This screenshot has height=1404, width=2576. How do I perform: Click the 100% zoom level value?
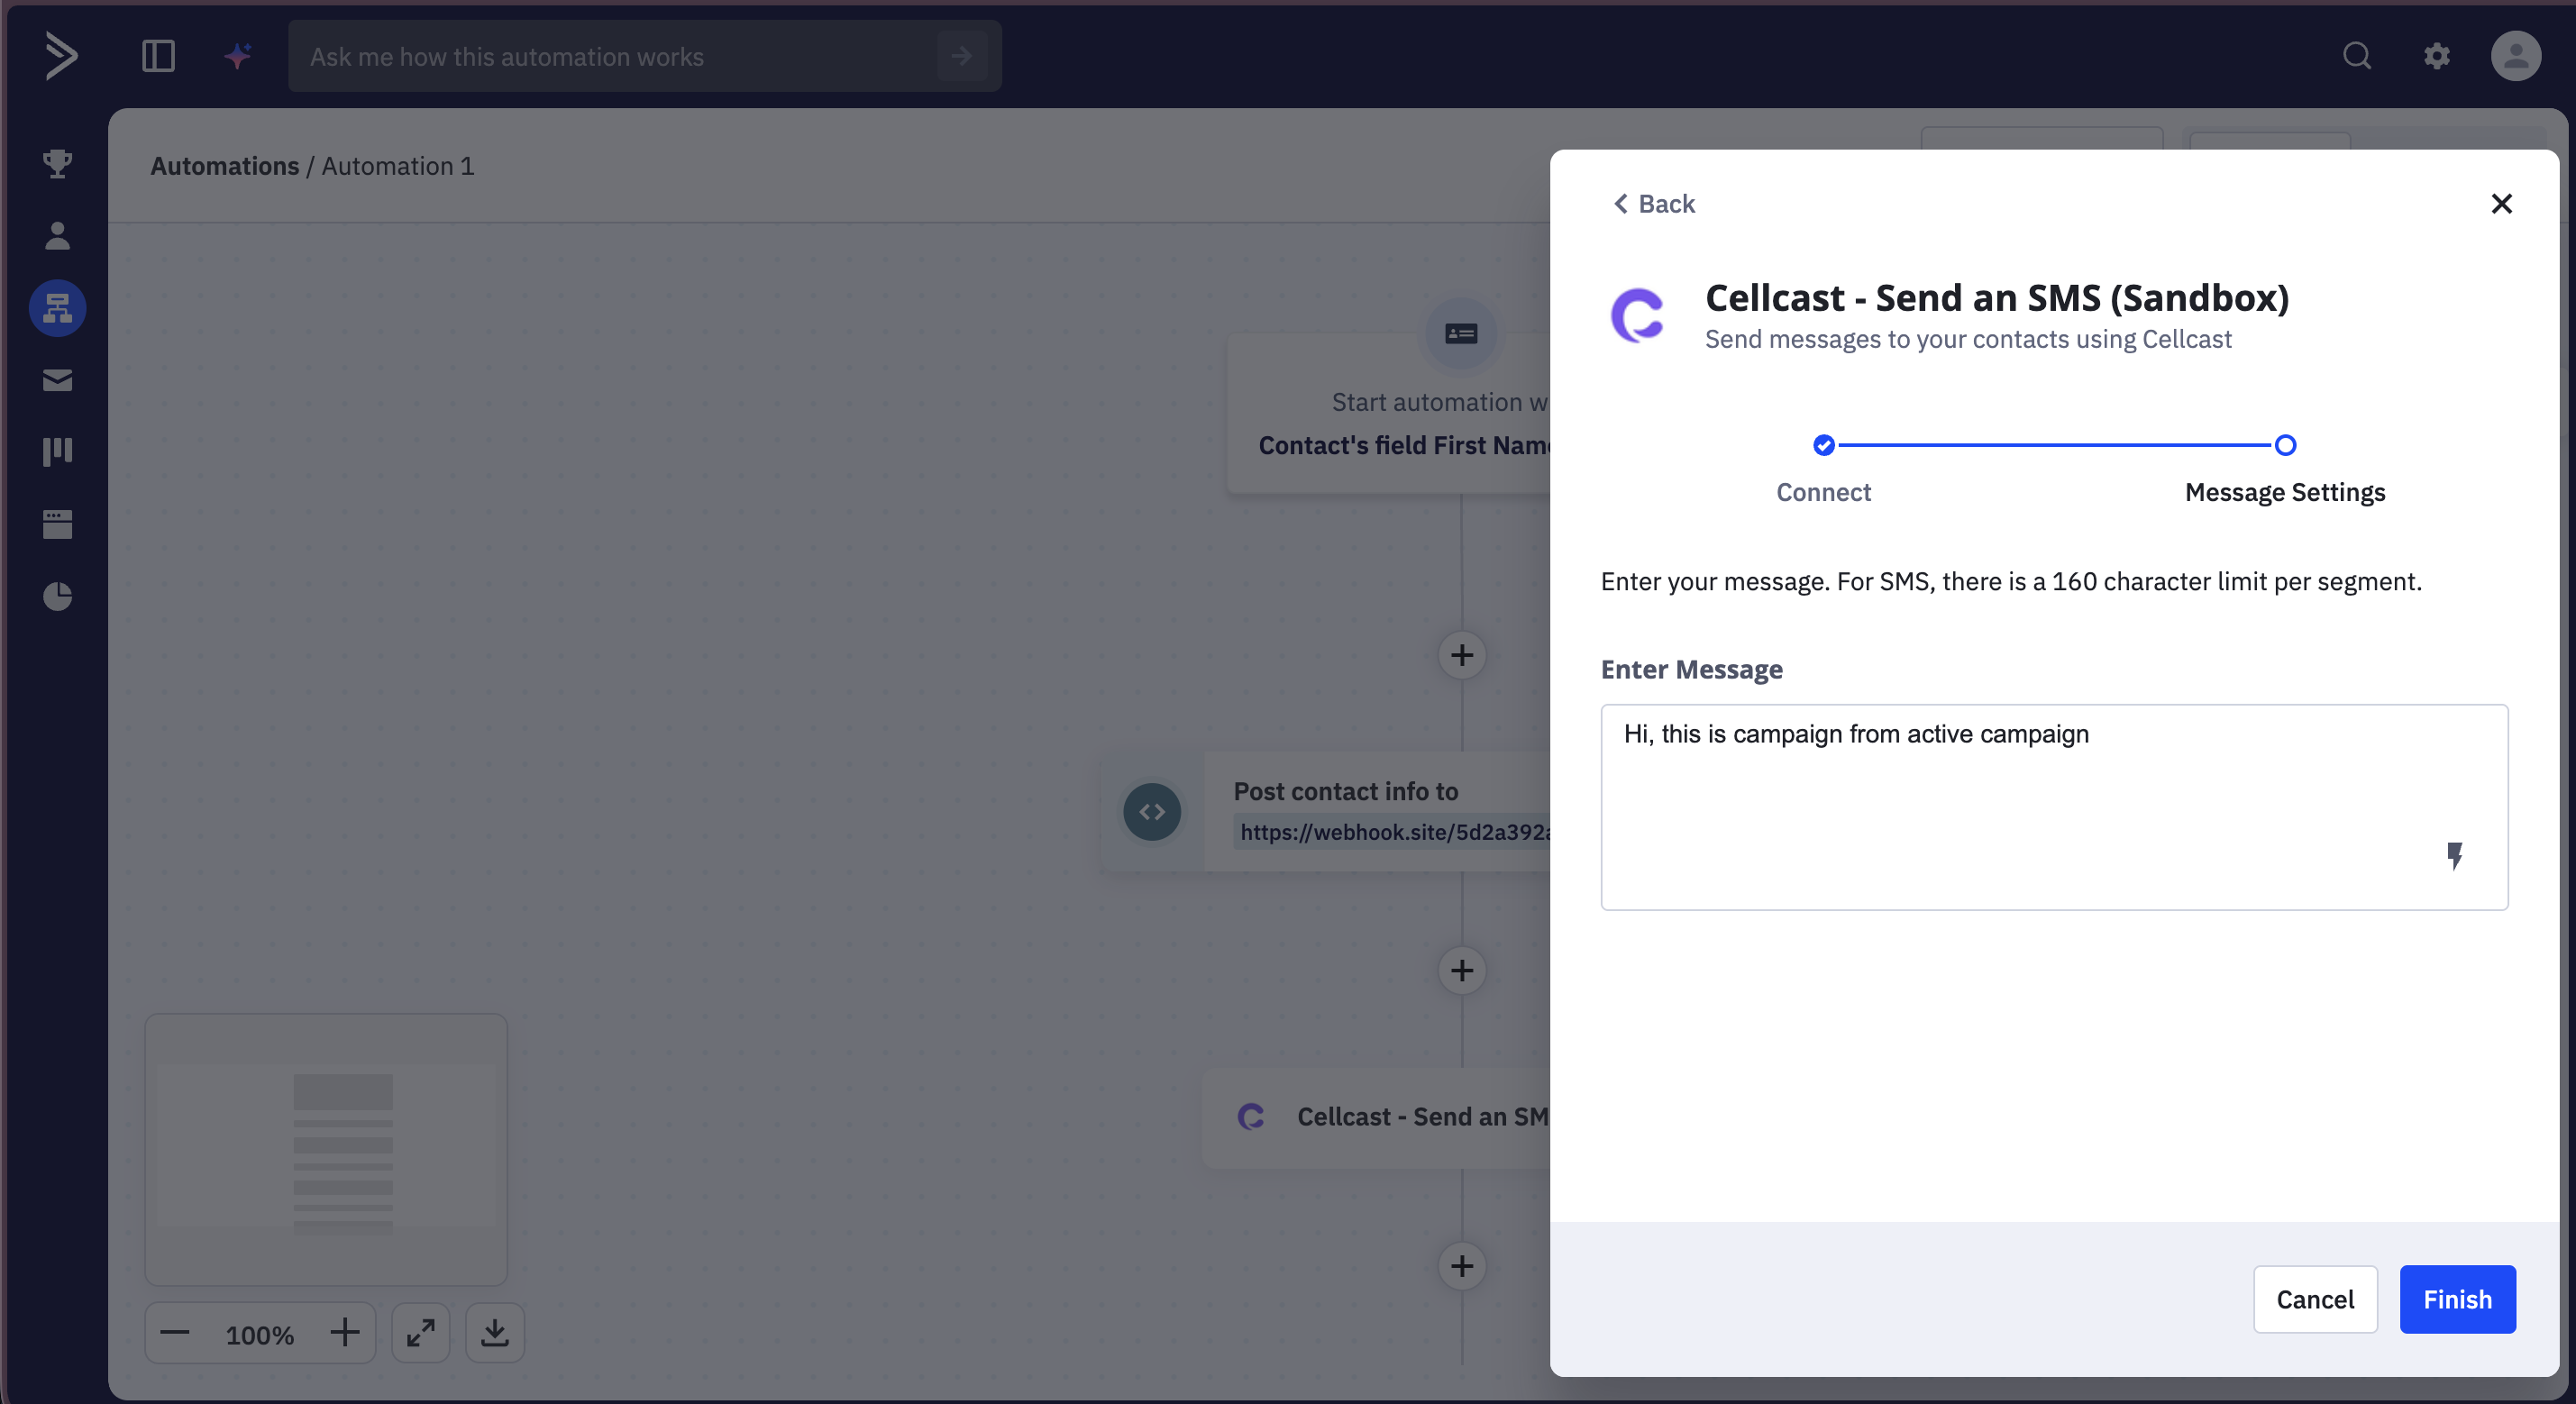tap(260, 1335)
